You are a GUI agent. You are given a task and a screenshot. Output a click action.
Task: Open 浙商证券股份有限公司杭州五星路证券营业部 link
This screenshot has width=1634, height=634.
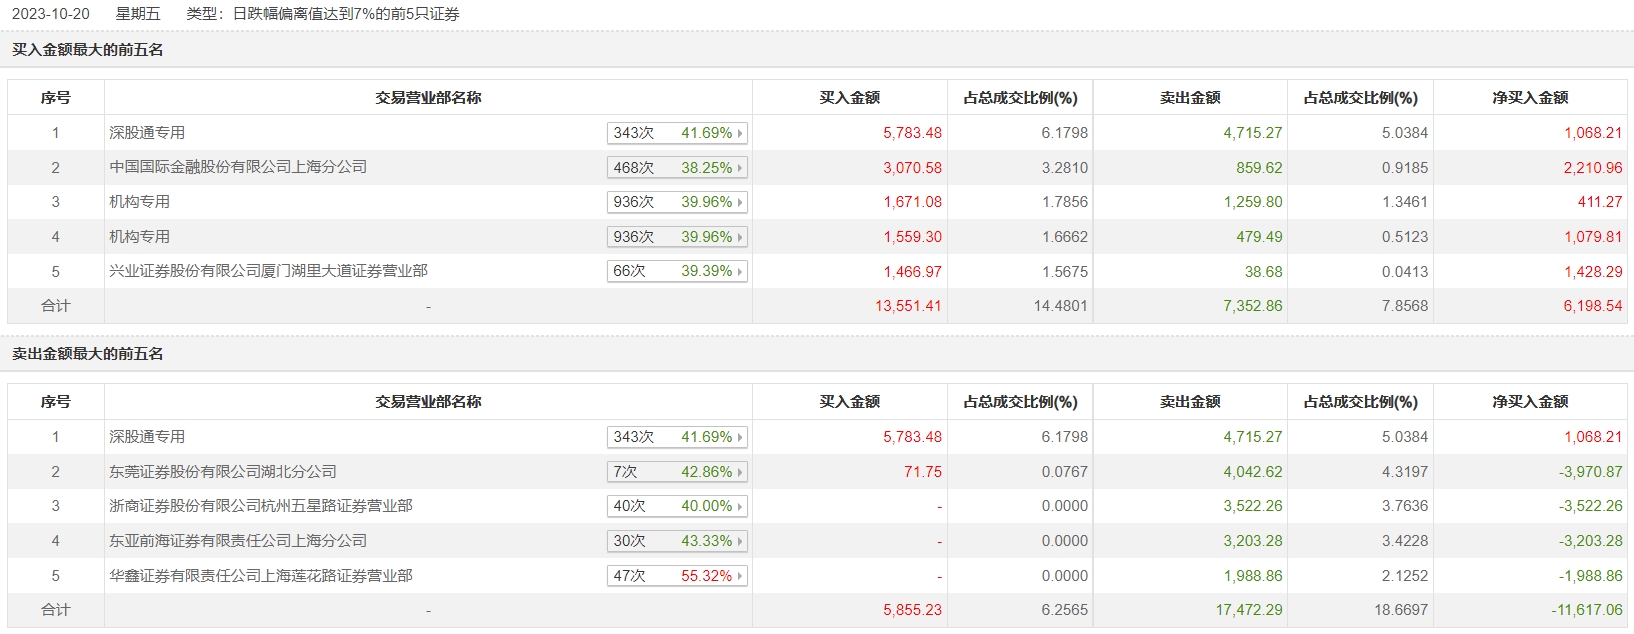260,506
